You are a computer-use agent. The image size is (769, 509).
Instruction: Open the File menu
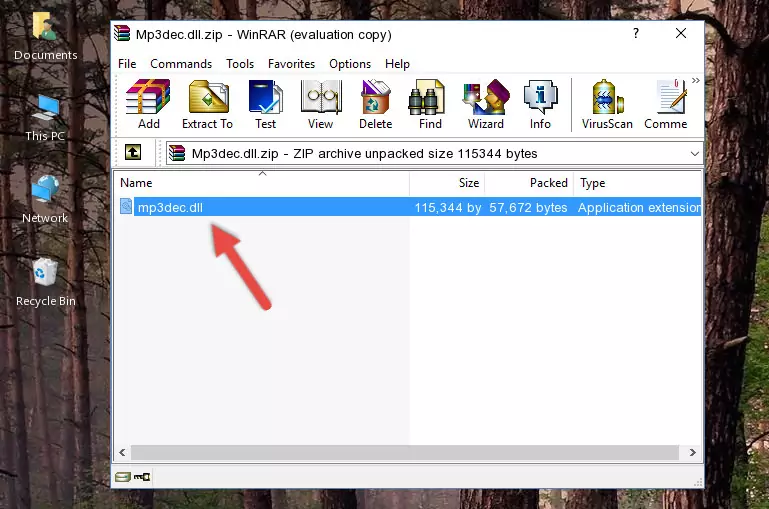coord(127,64)
